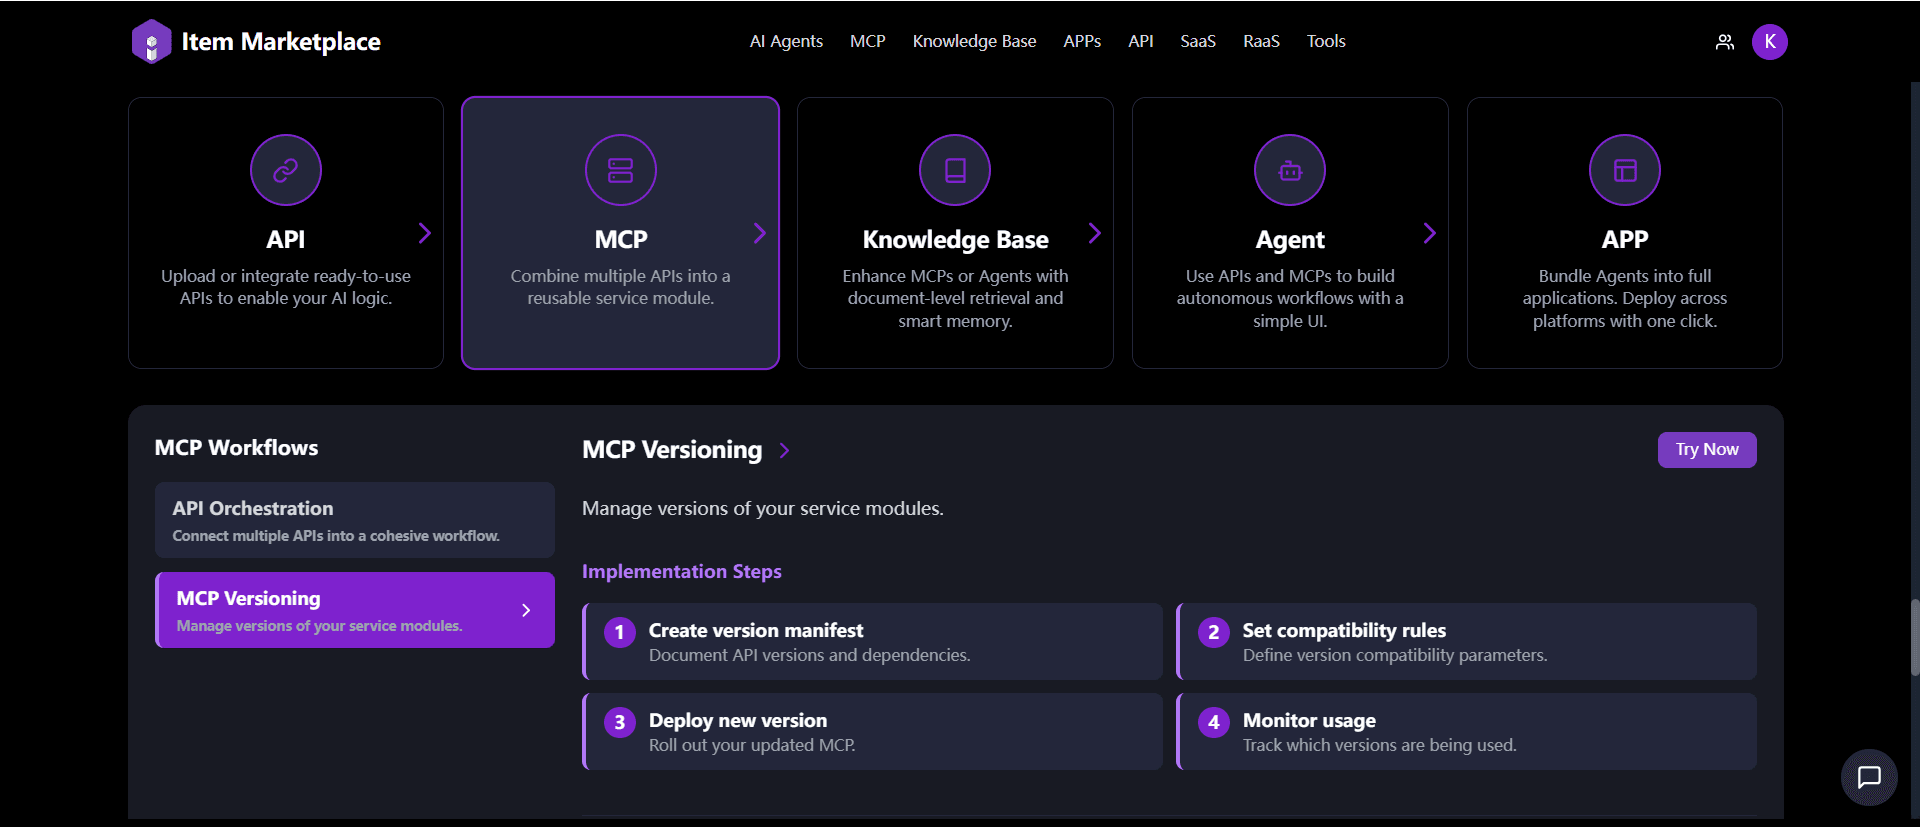Viewport: 1920px width, 827px height.
Task: Click the APP layout icon
Action: 1625,170
